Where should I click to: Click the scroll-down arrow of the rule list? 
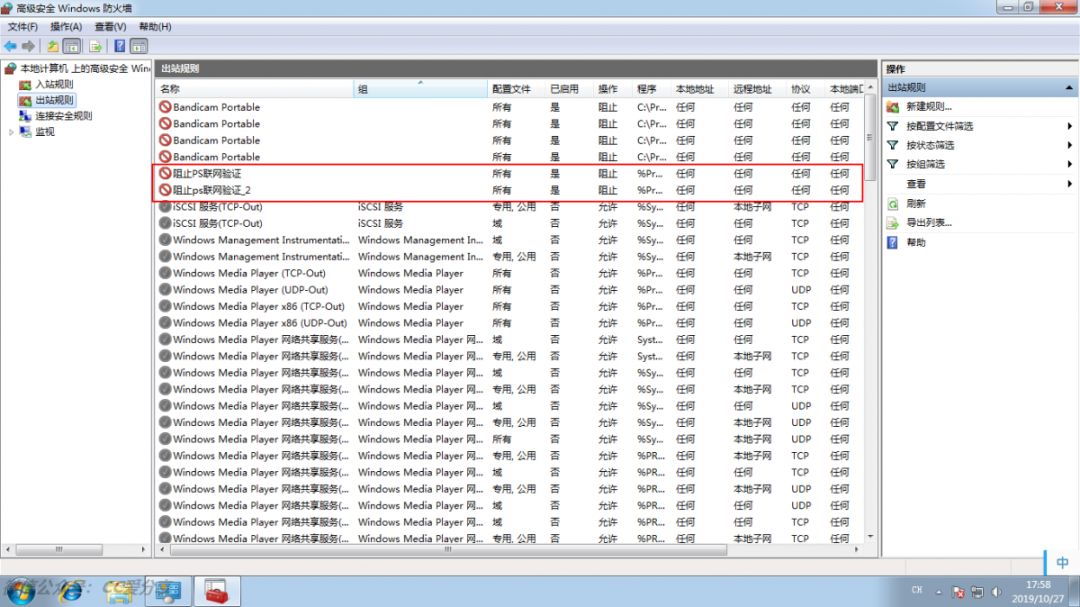(x=870, y=536)
